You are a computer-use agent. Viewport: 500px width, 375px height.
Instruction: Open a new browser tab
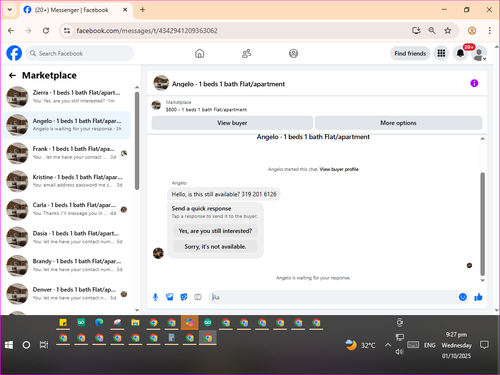143,10
